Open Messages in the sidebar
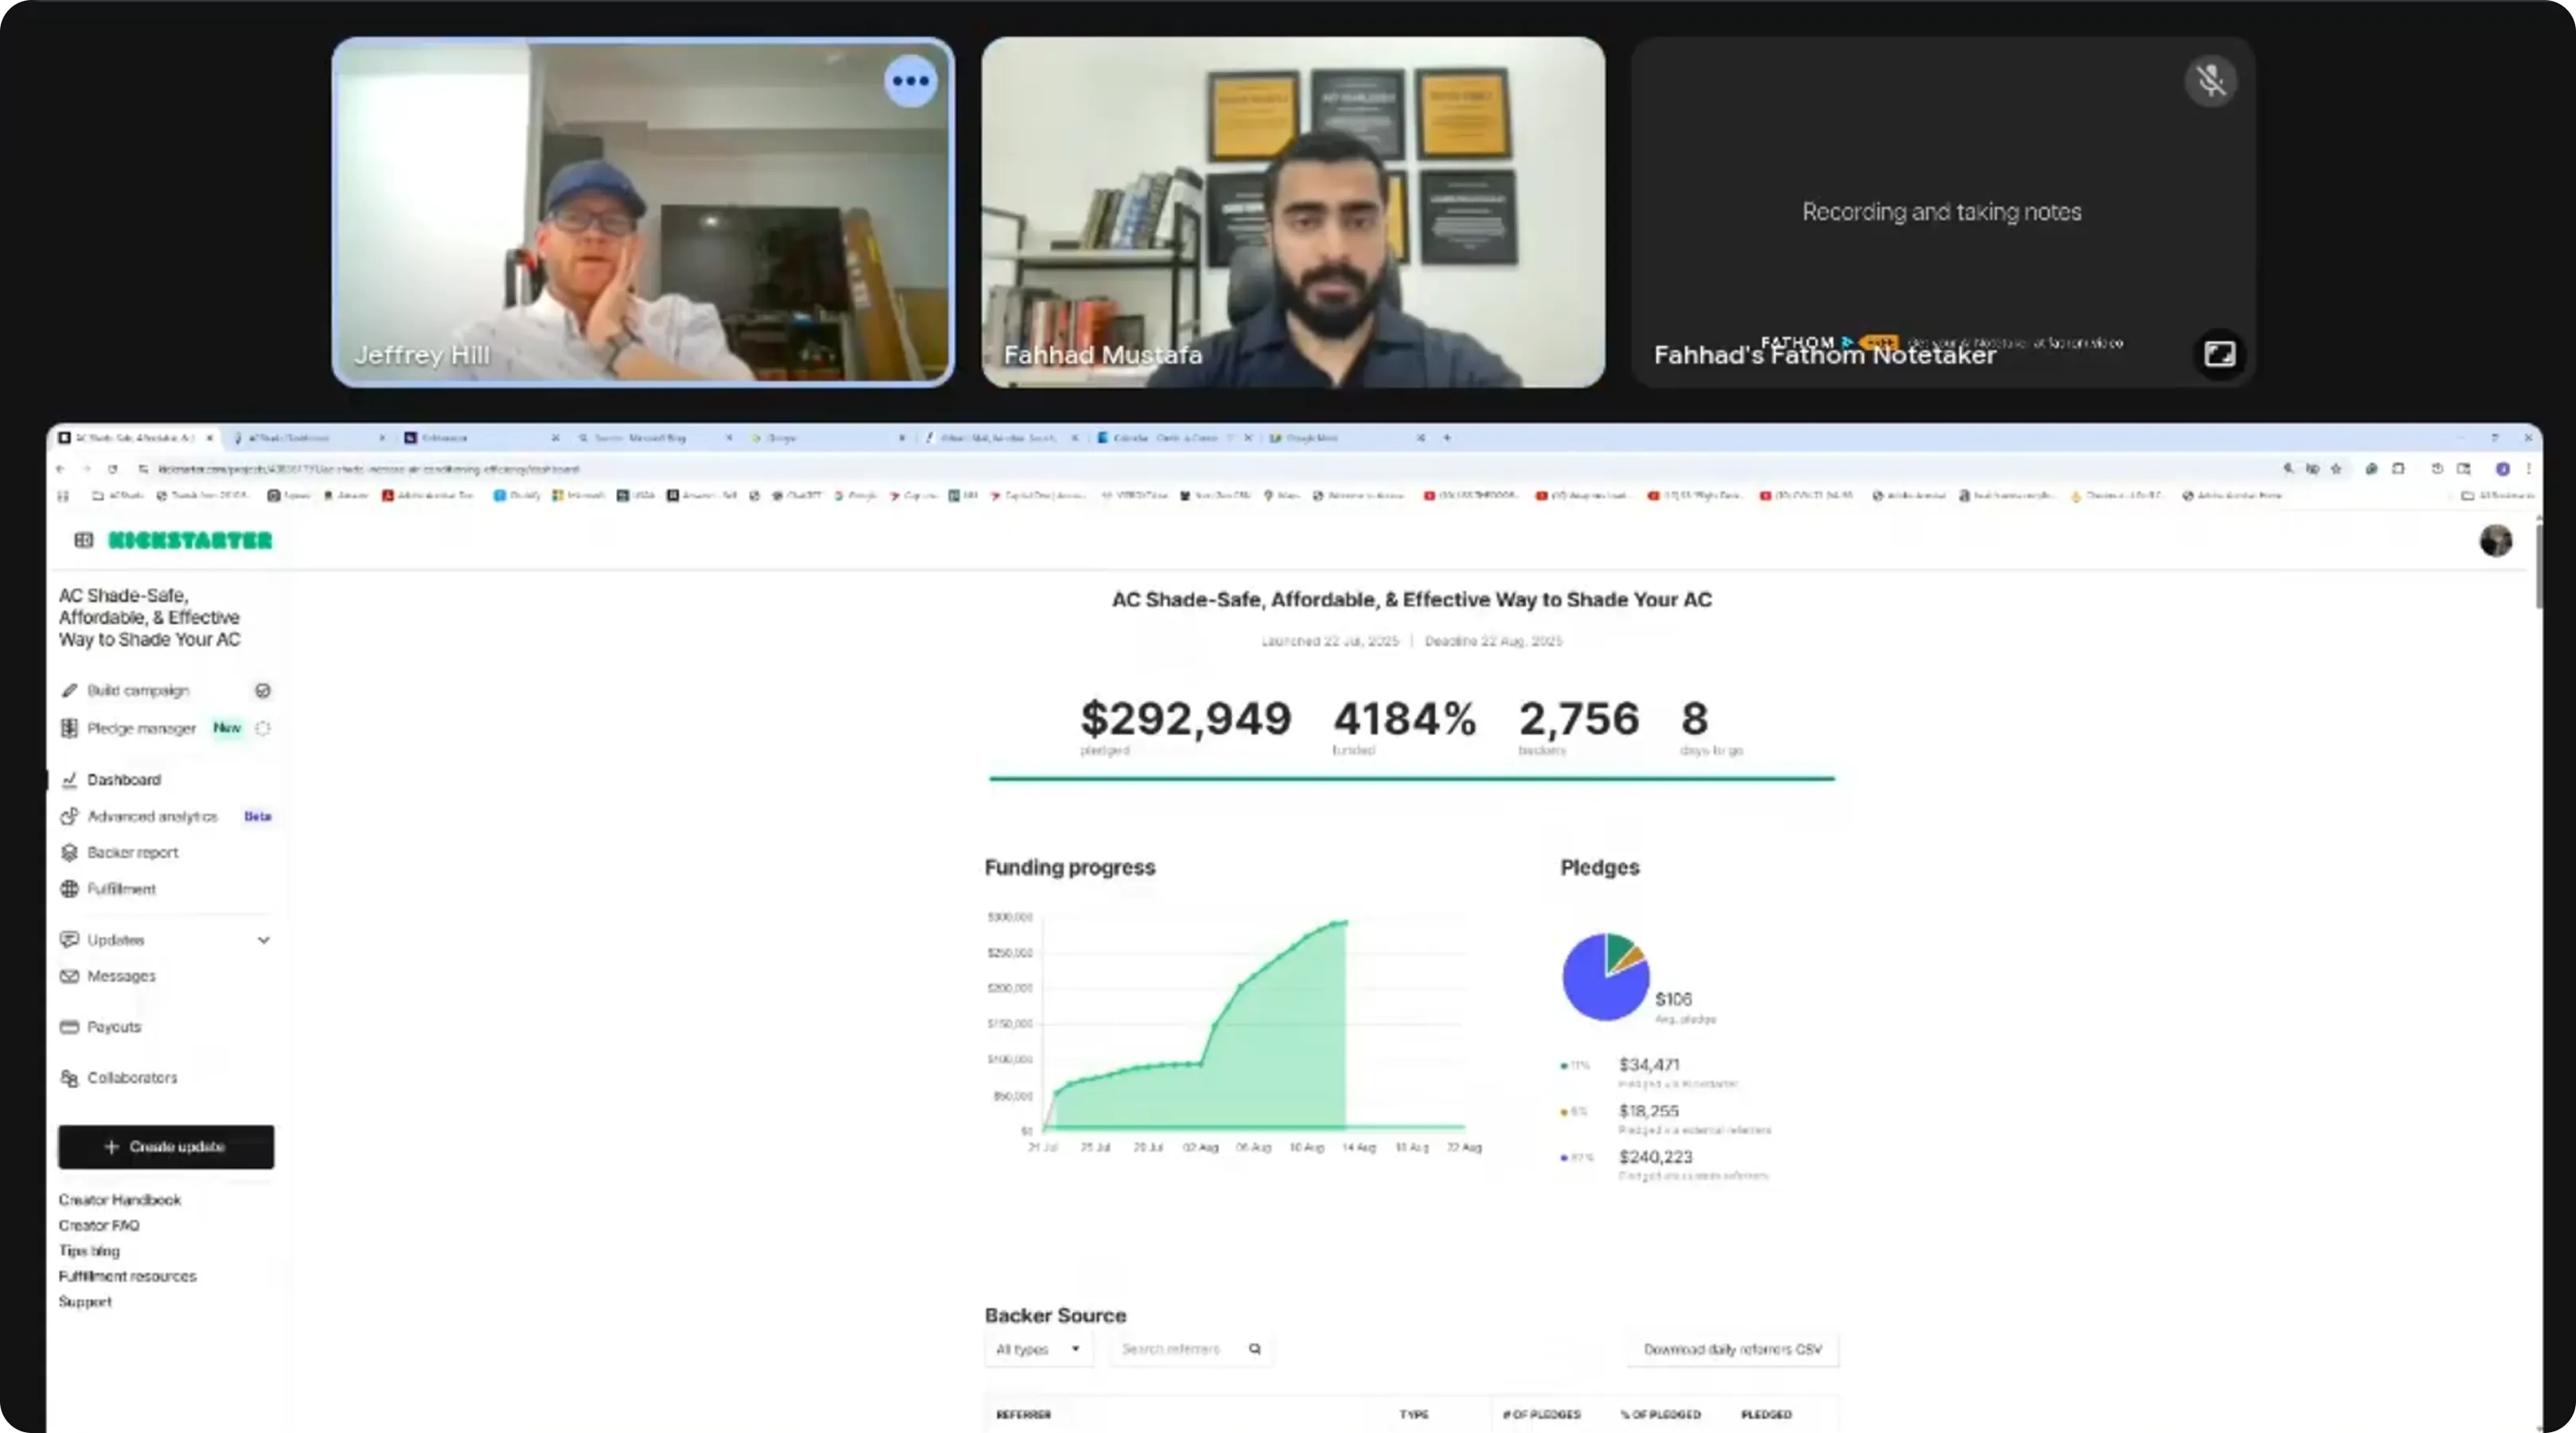Screen dimensions: 2576x1433 tap(121, 976)
